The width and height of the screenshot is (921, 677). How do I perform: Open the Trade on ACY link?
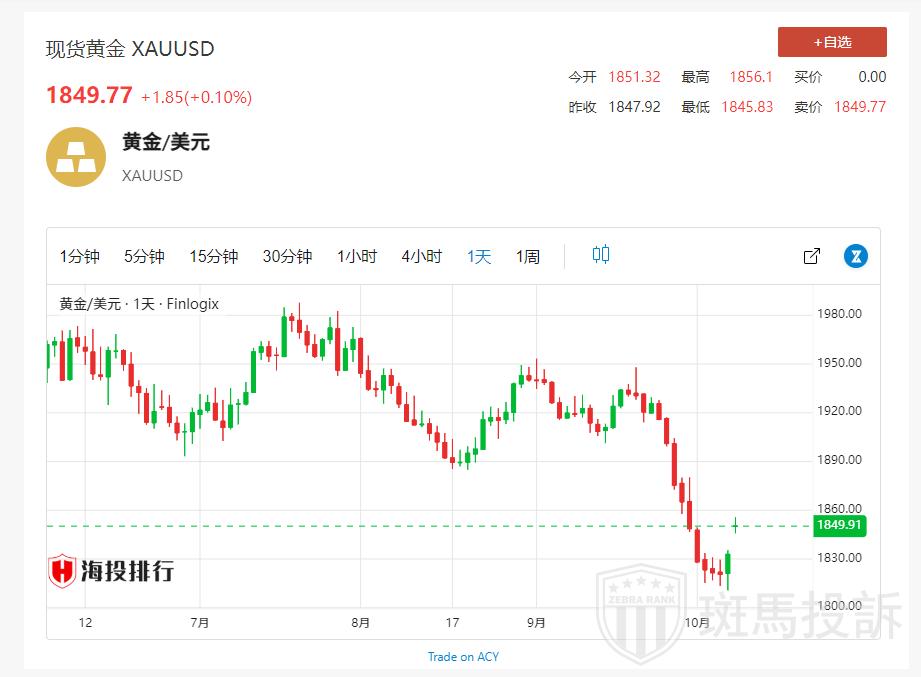click(463, 657)
